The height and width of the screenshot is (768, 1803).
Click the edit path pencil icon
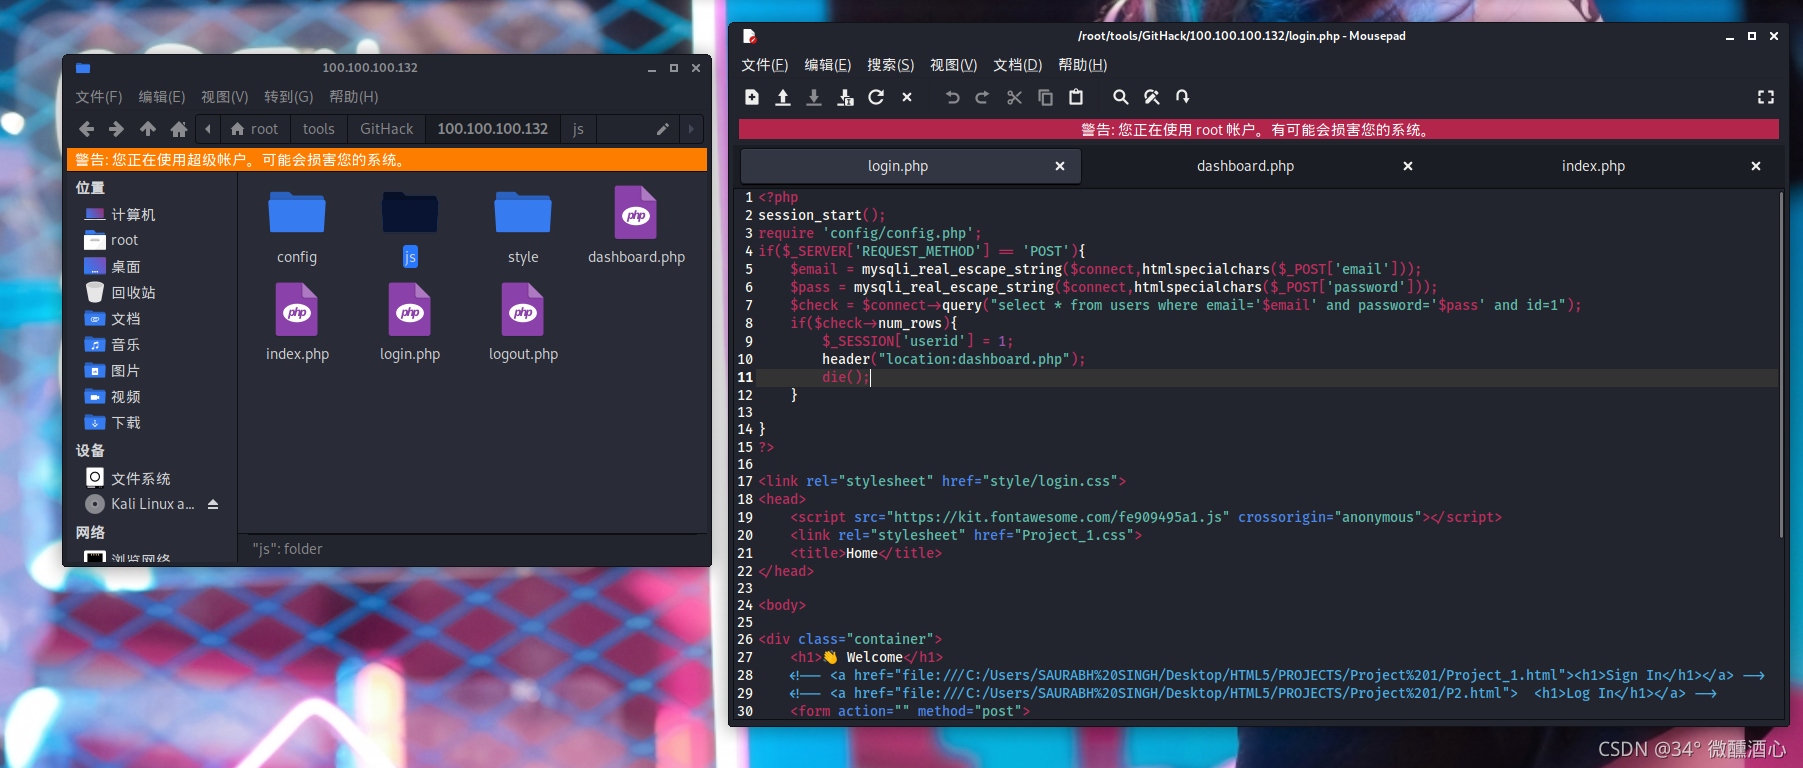click(x=662, y=129)
